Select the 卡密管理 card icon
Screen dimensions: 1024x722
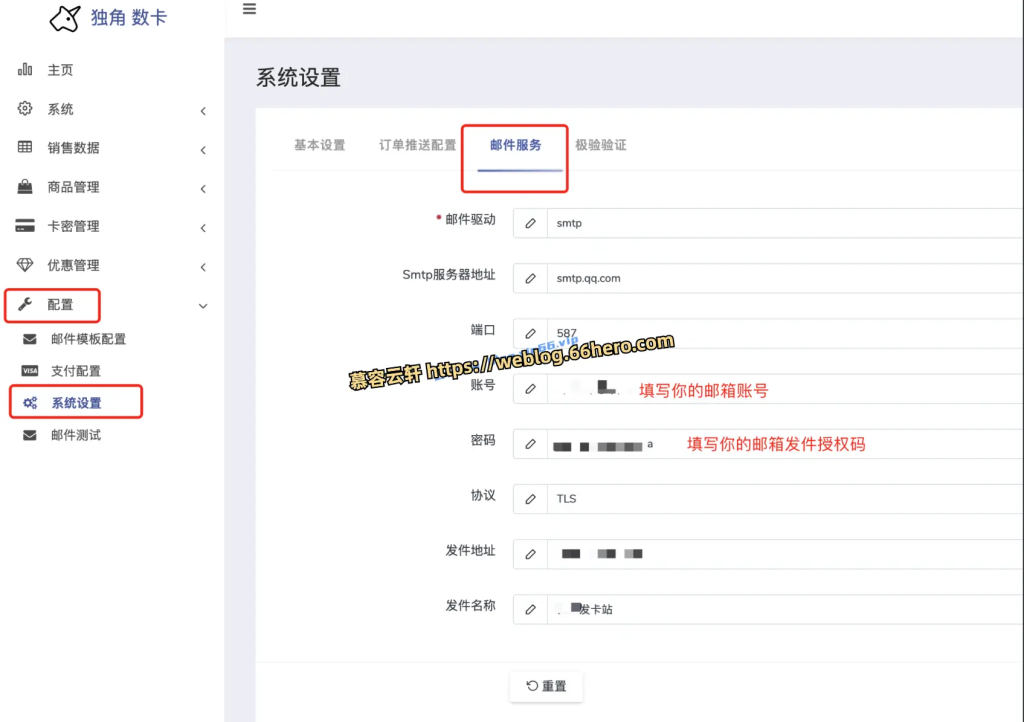[x=25, y=226]
